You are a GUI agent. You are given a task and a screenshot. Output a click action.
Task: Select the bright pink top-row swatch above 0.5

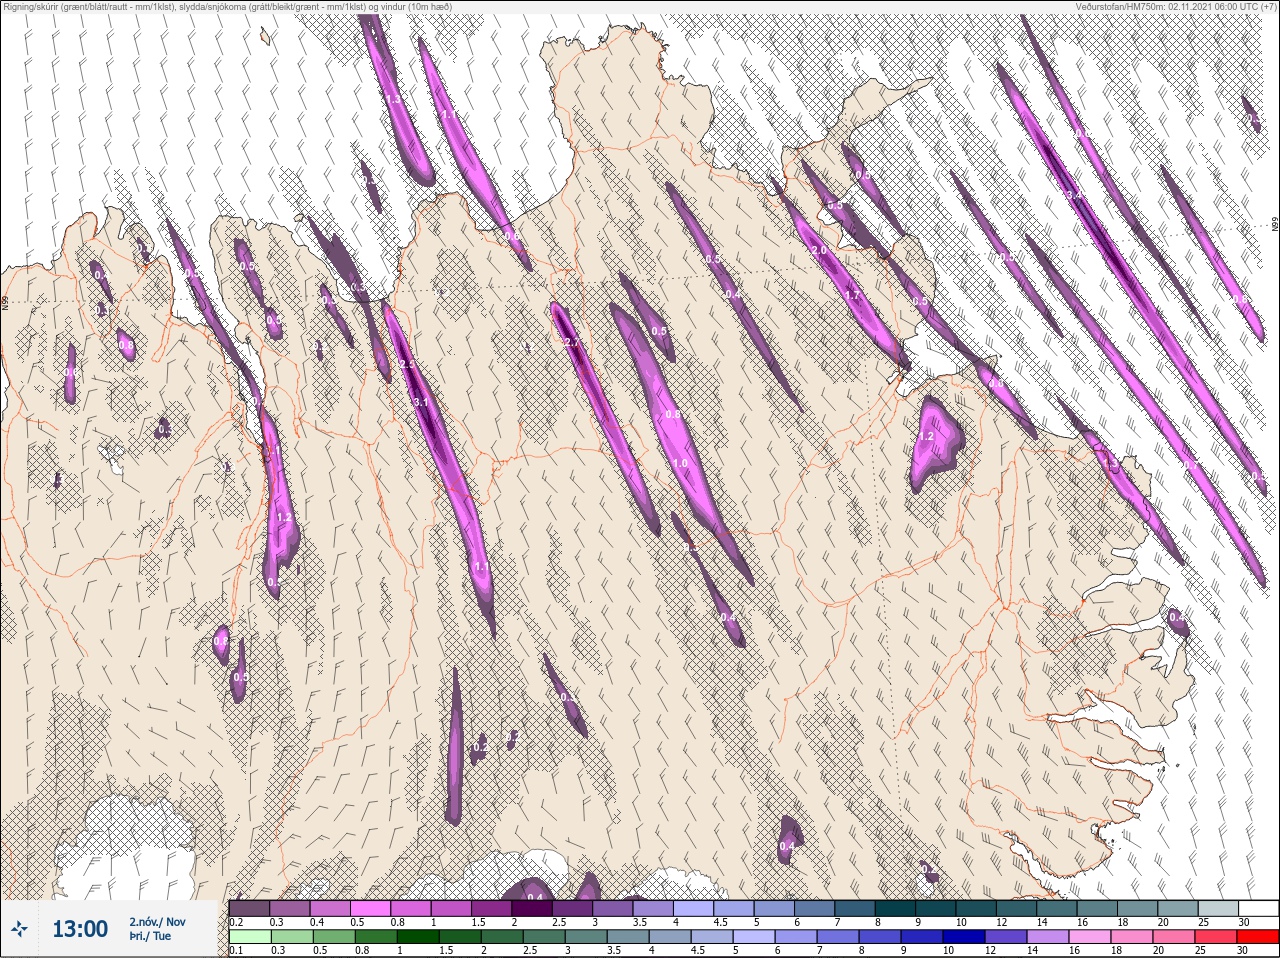pos(370,908)
